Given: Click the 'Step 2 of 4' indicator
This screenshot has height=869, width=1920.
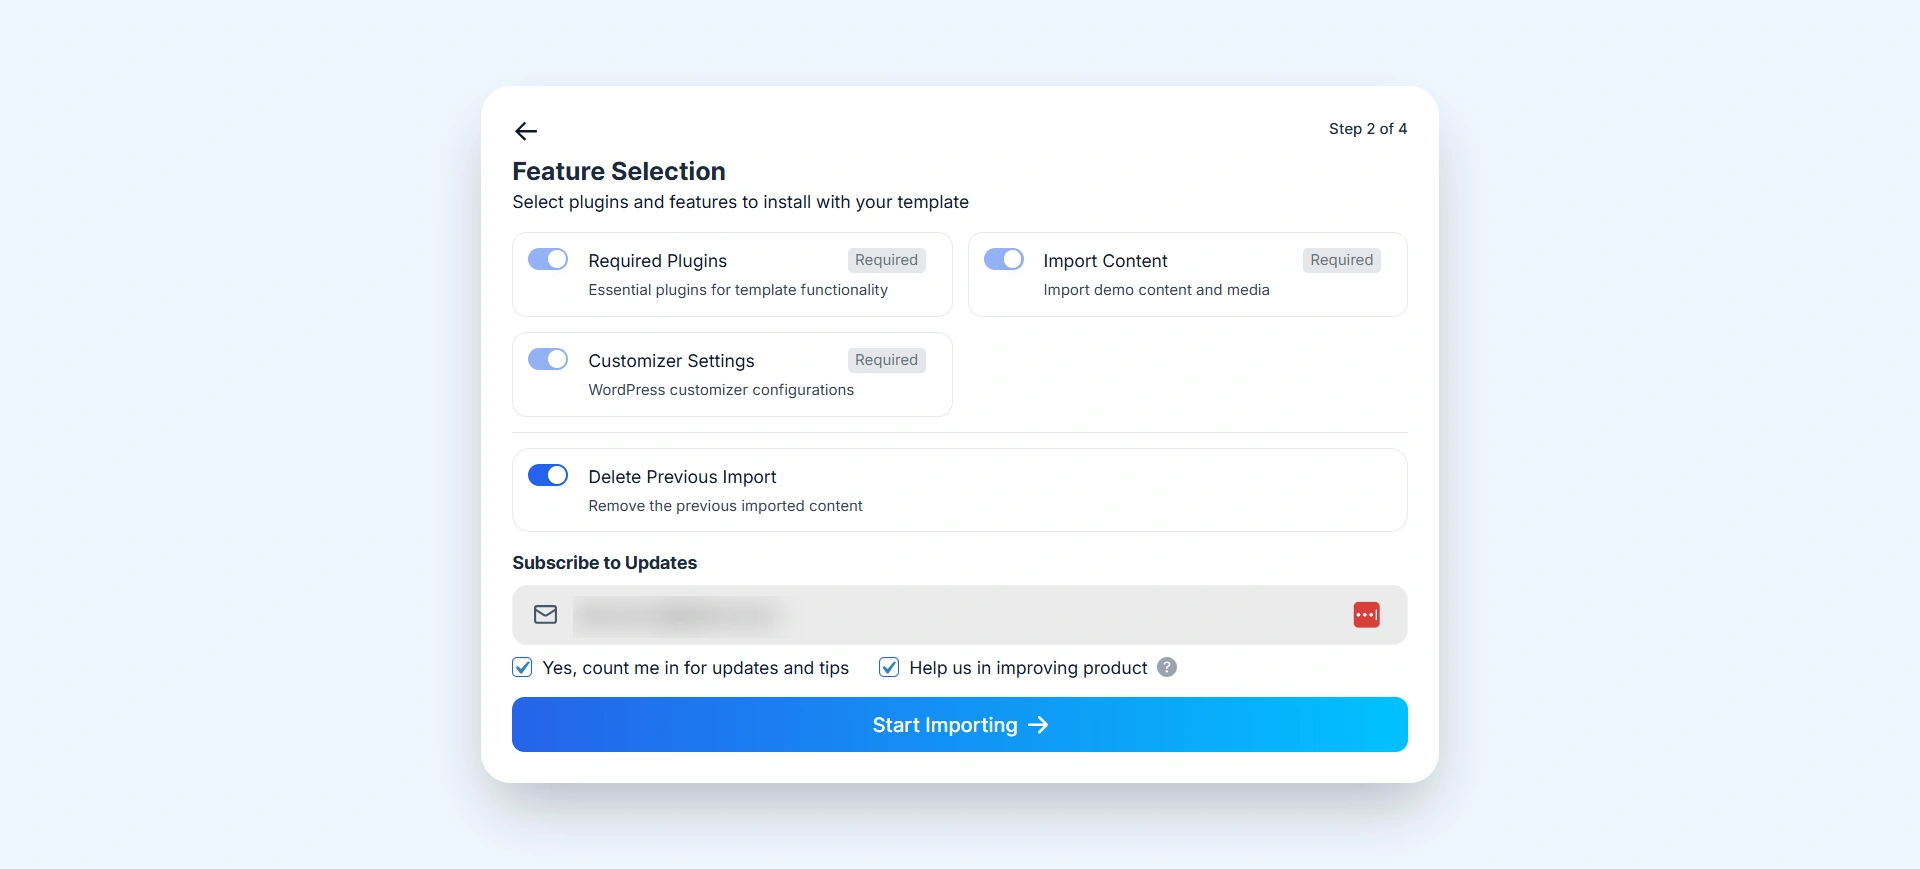Looking at the screenshot, I should (1368, 129).
